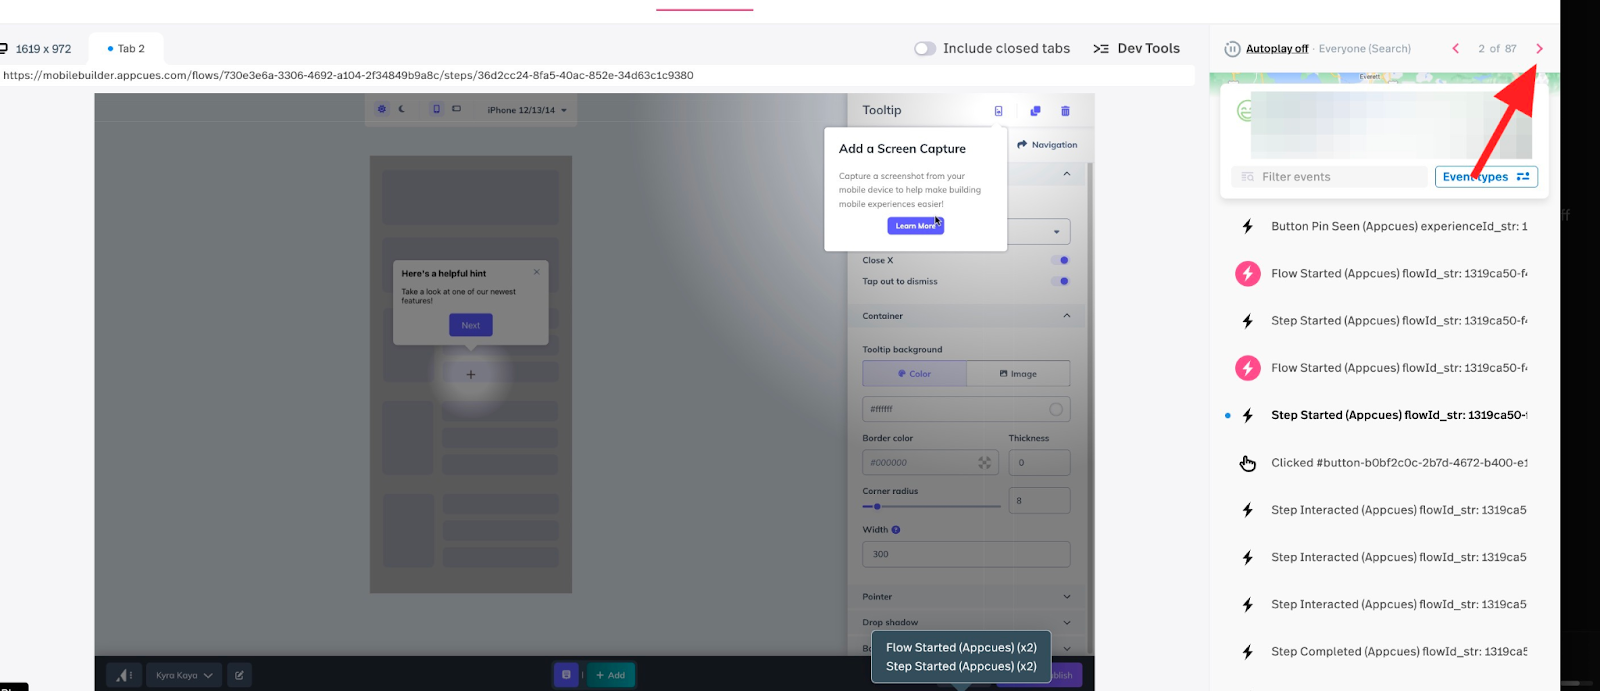Click the plus target beneath the tooltip preview
The width and height of the screenshot is (1600, 691).
click(471, 374)
